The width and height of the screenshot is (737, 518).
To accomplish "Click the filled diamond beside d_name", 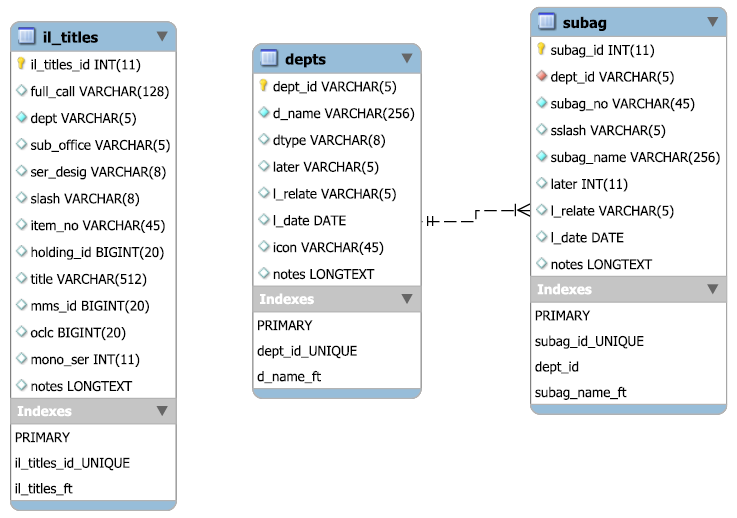I will point(264,113).
